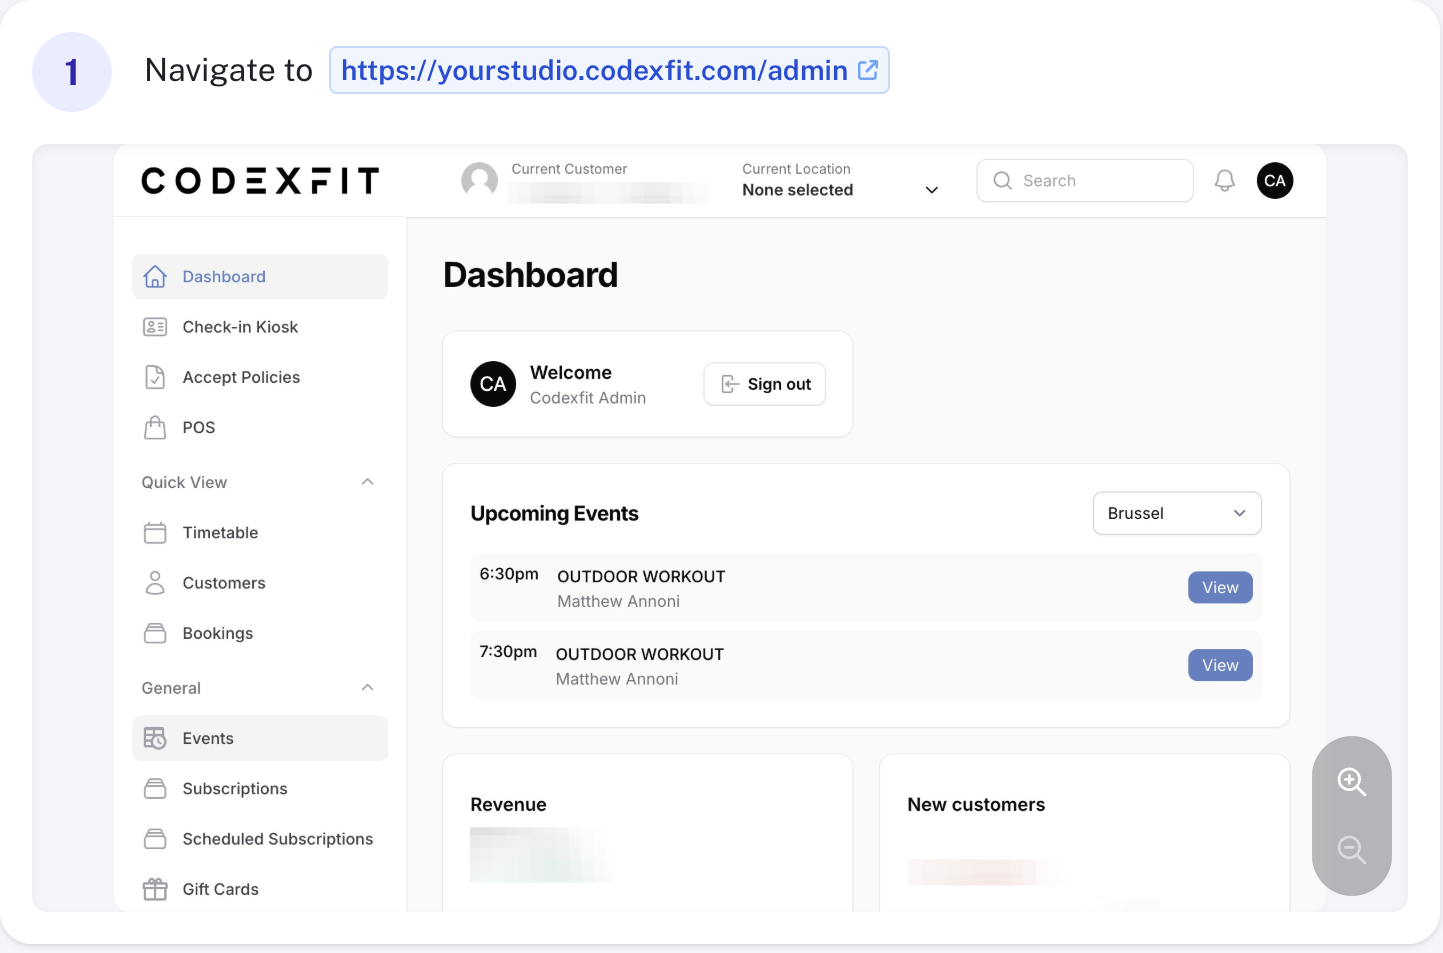Open the CA profile avatar in header

click(x=1275, y=181)
